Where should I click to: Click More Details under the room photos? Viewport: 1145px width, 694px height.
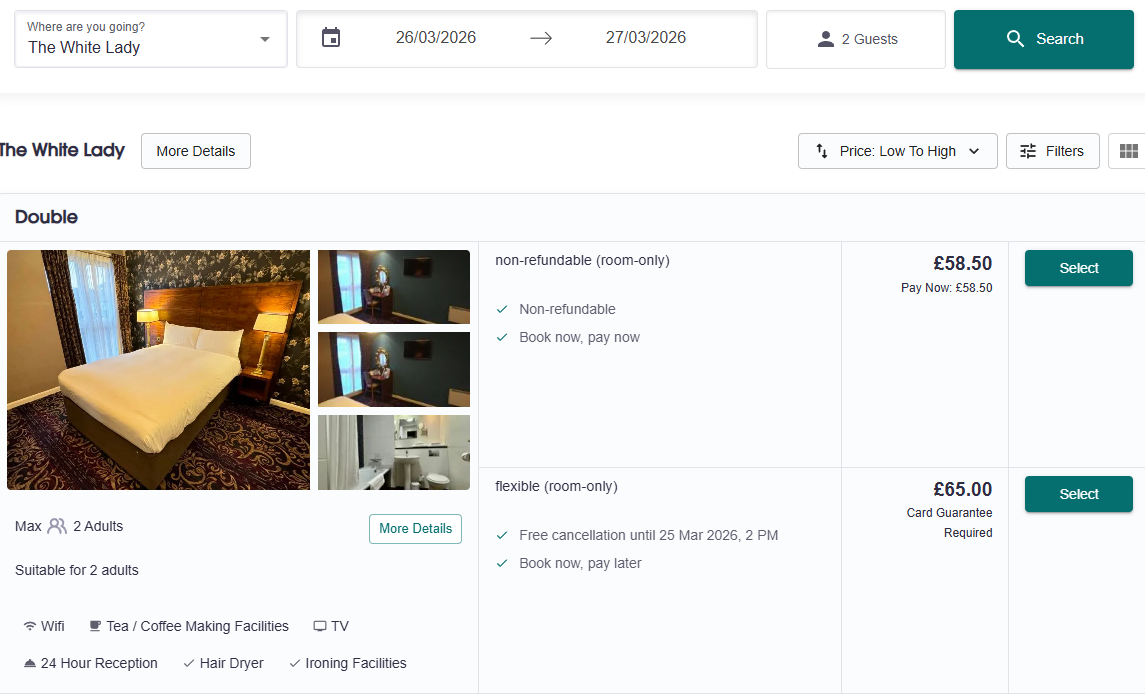coord(416,529)
